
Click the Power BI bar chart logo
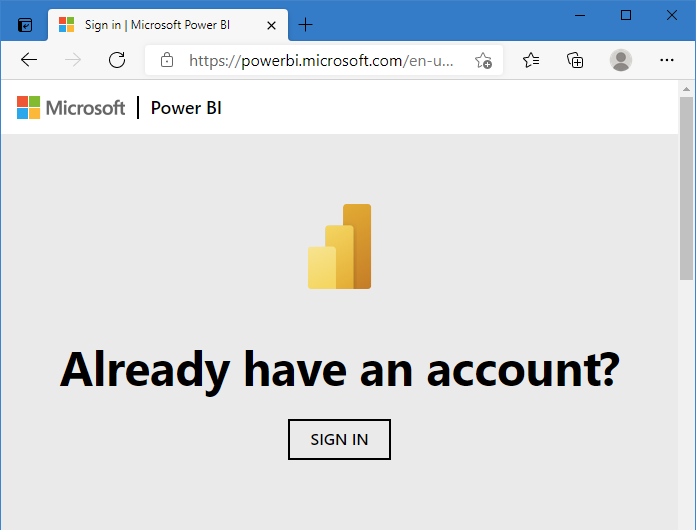340,246
